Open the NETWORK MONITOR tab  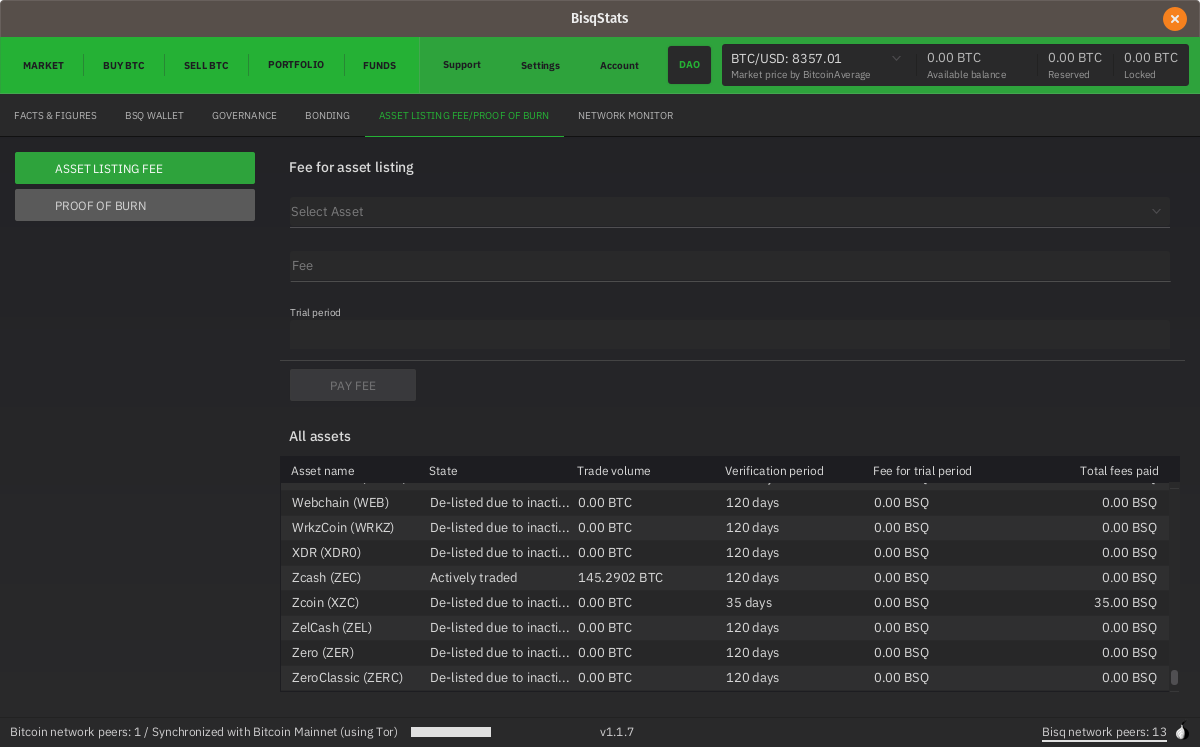coord(625,116)
